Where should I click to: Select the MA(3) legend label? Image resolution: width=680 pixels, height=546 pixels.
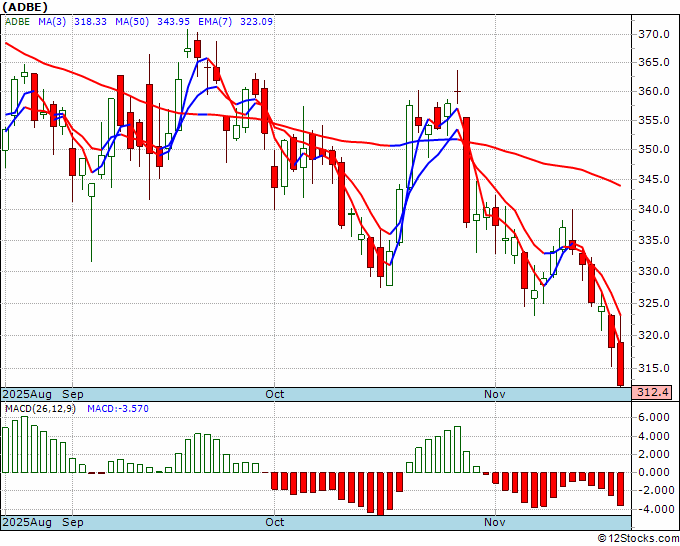click(x=52, y=21)
